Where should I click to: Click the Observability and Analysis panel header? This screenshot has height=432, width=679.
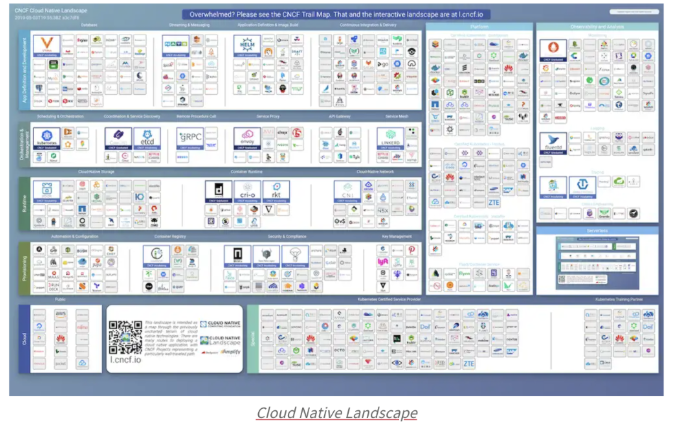coord(597,26)
